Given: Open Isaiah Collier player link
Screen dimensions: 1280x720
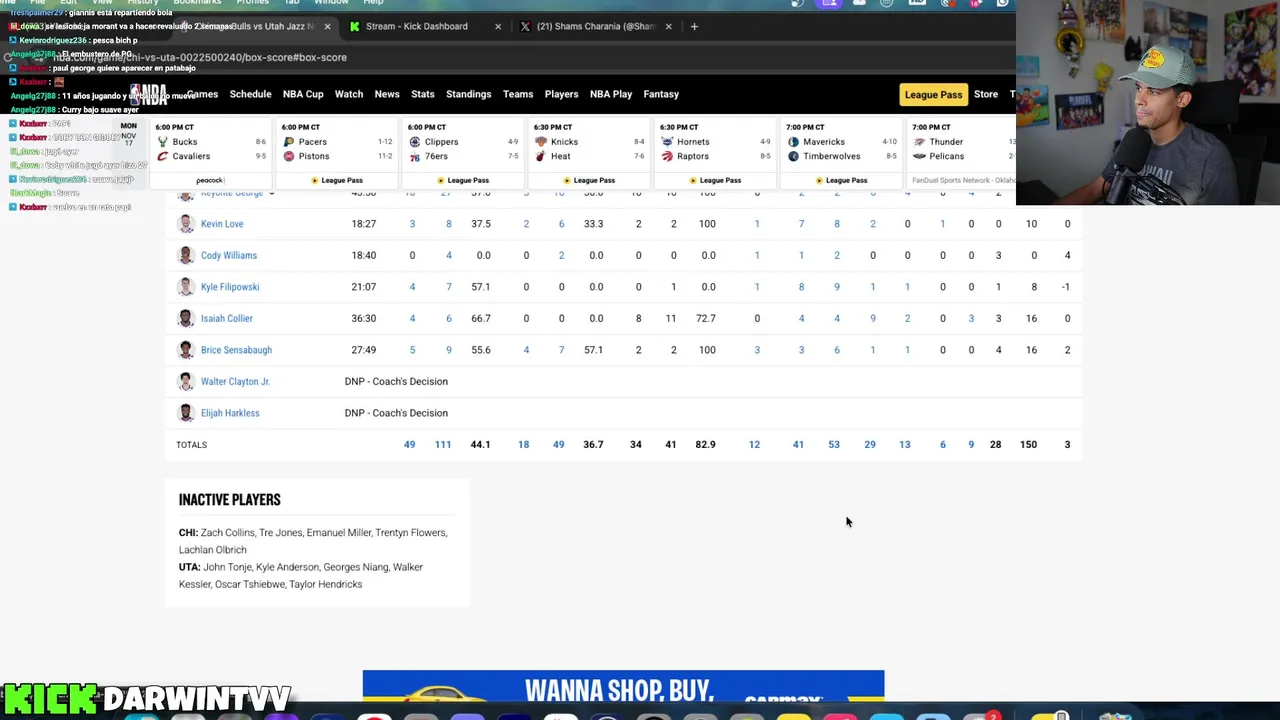Looking at the screenshot, I should (227, 318).
